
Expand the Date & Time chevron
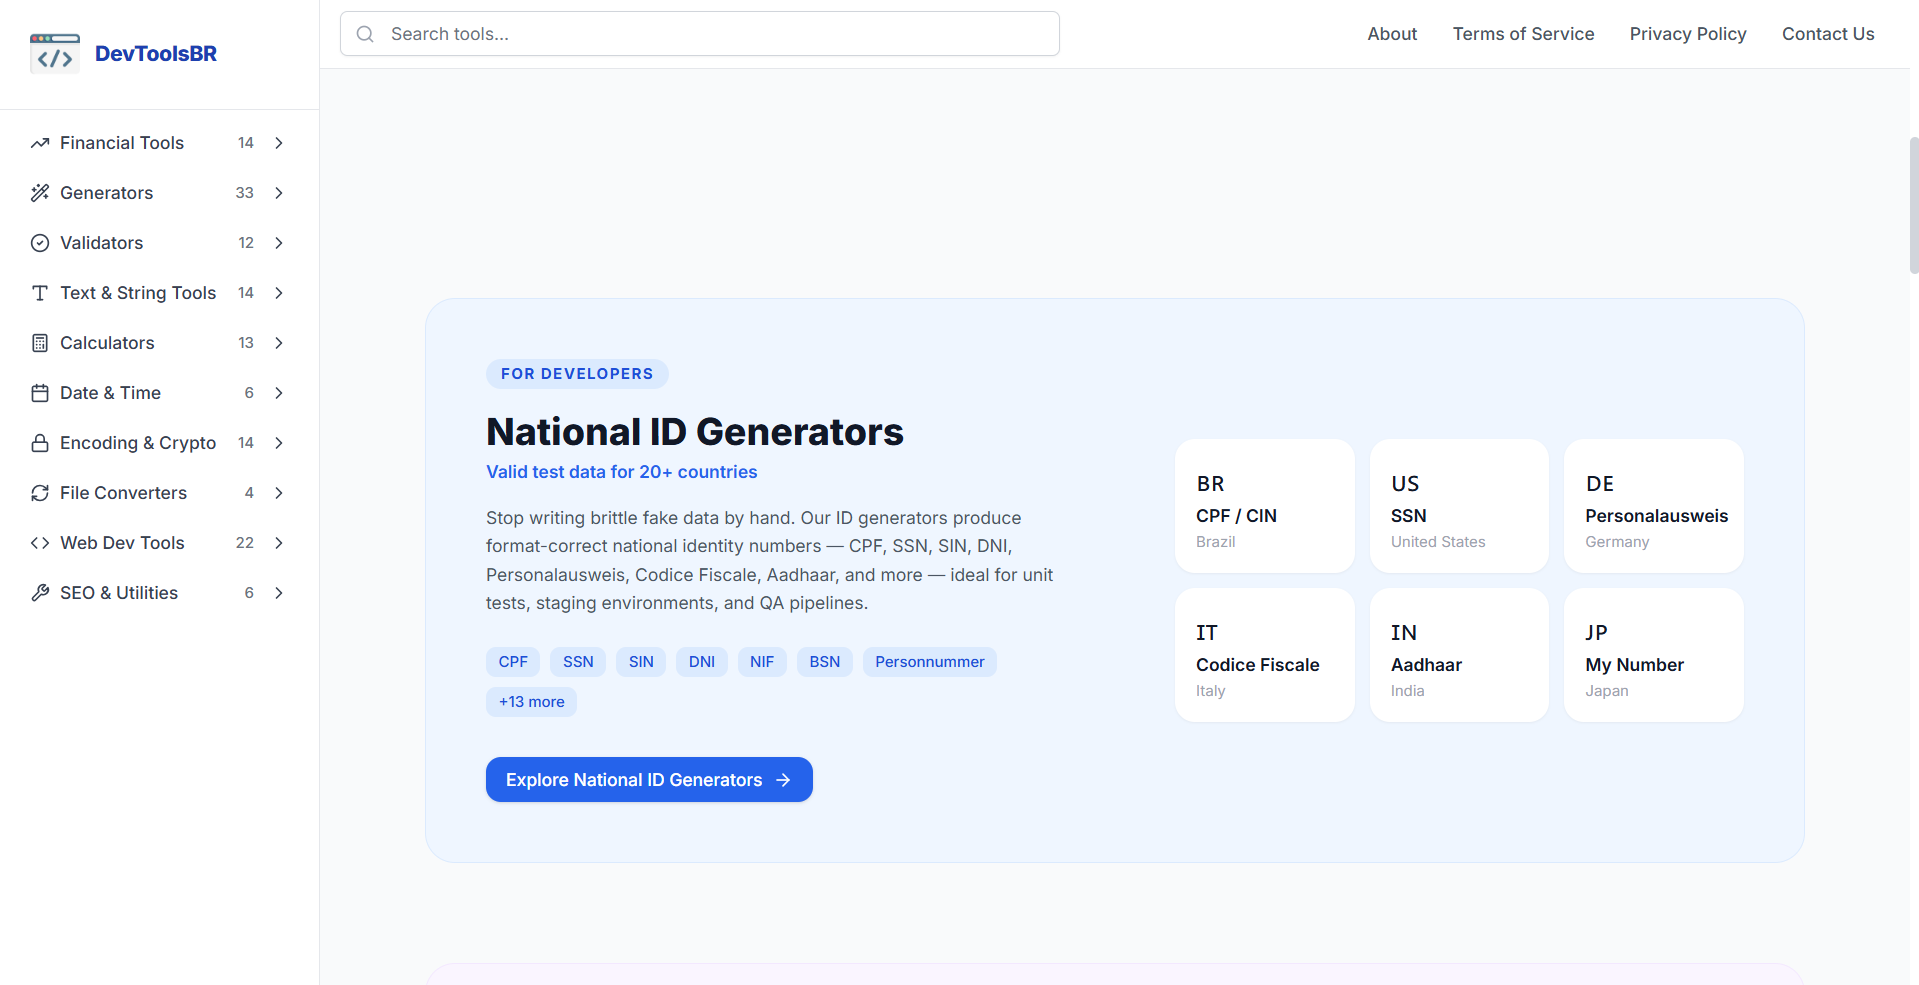pos(279,393)
